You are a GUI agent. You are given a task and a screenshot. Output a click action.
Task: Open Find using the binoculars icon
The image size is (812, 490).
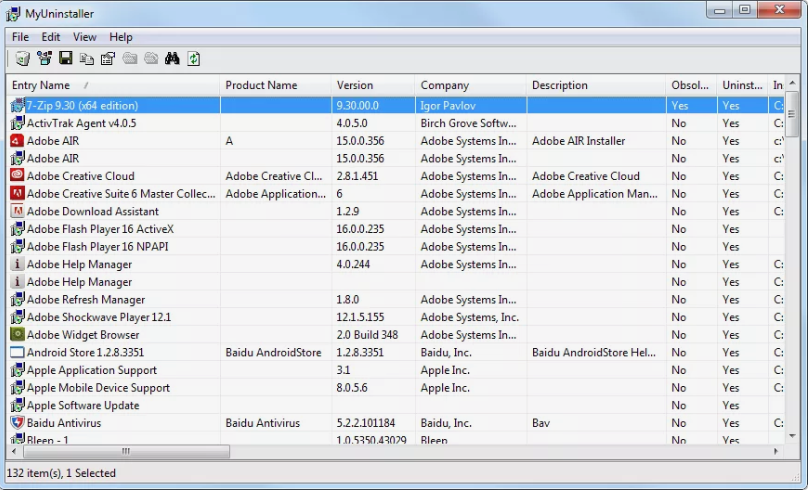pos(172,59)
